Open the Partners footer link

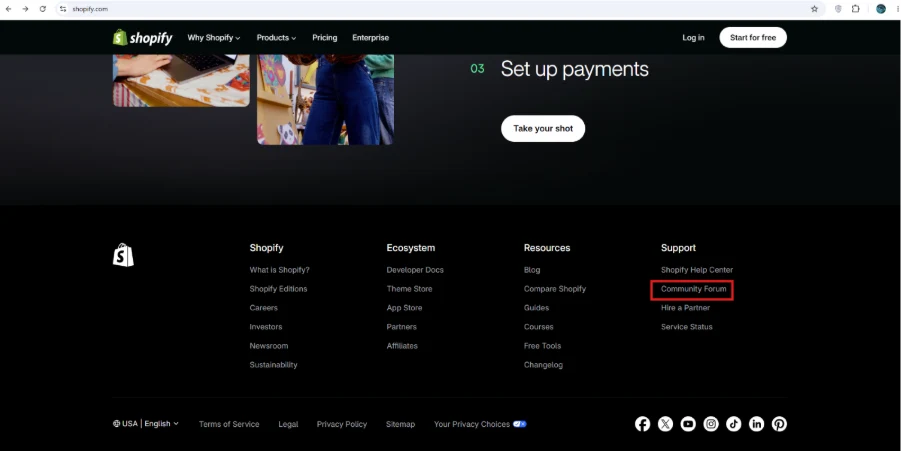pos(401,327)
